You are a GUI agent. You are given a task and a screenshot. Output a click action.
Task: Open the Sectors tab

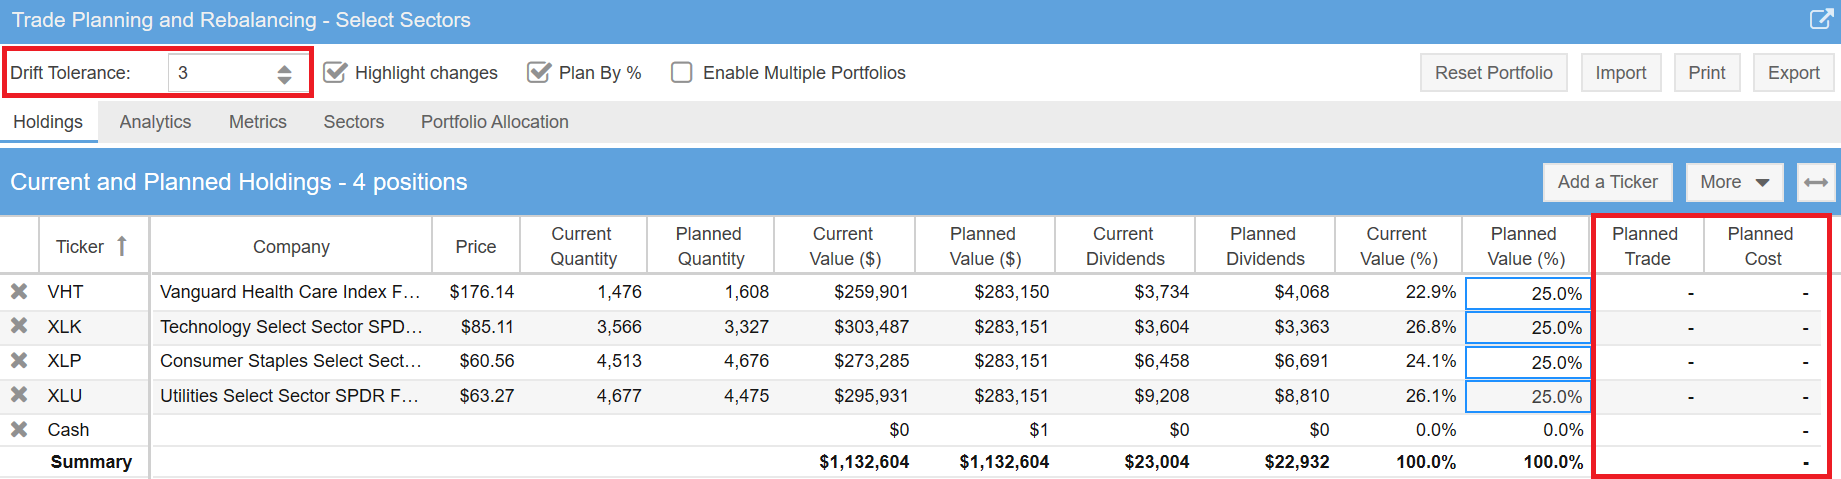(353, 122)
